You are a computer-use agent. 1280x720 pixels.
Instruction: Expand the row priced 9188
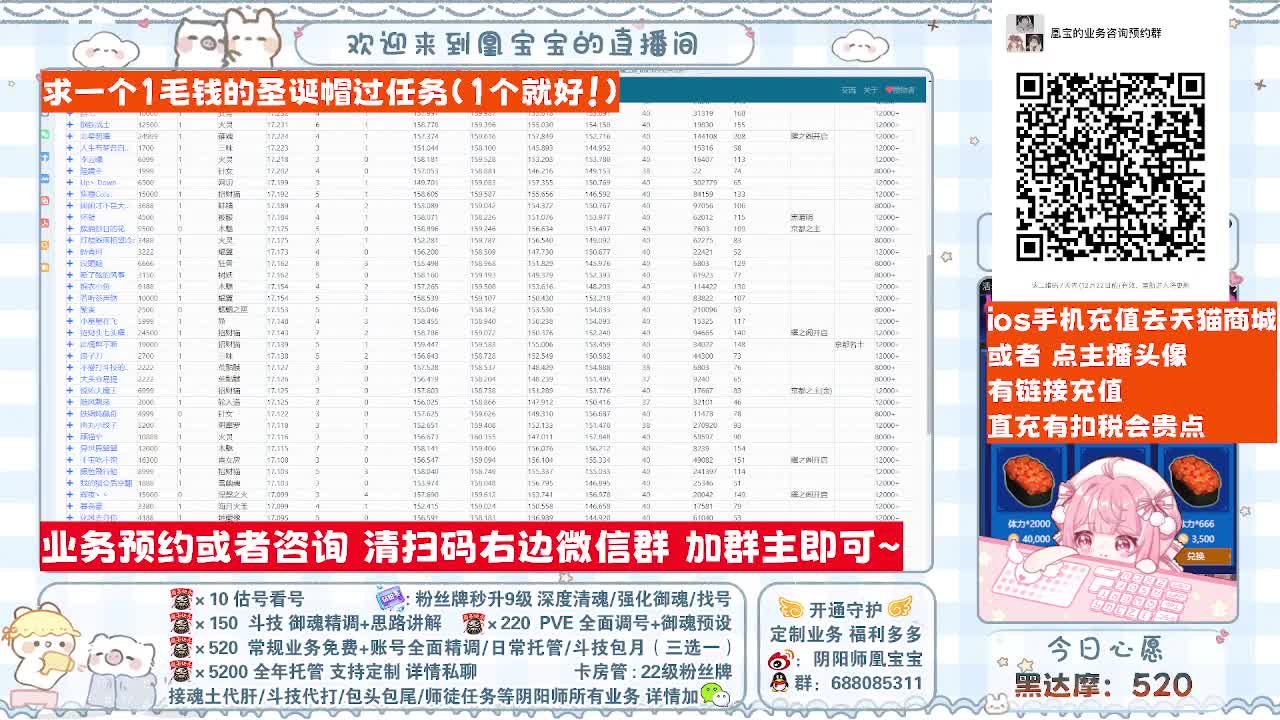(x=70, y=287)
